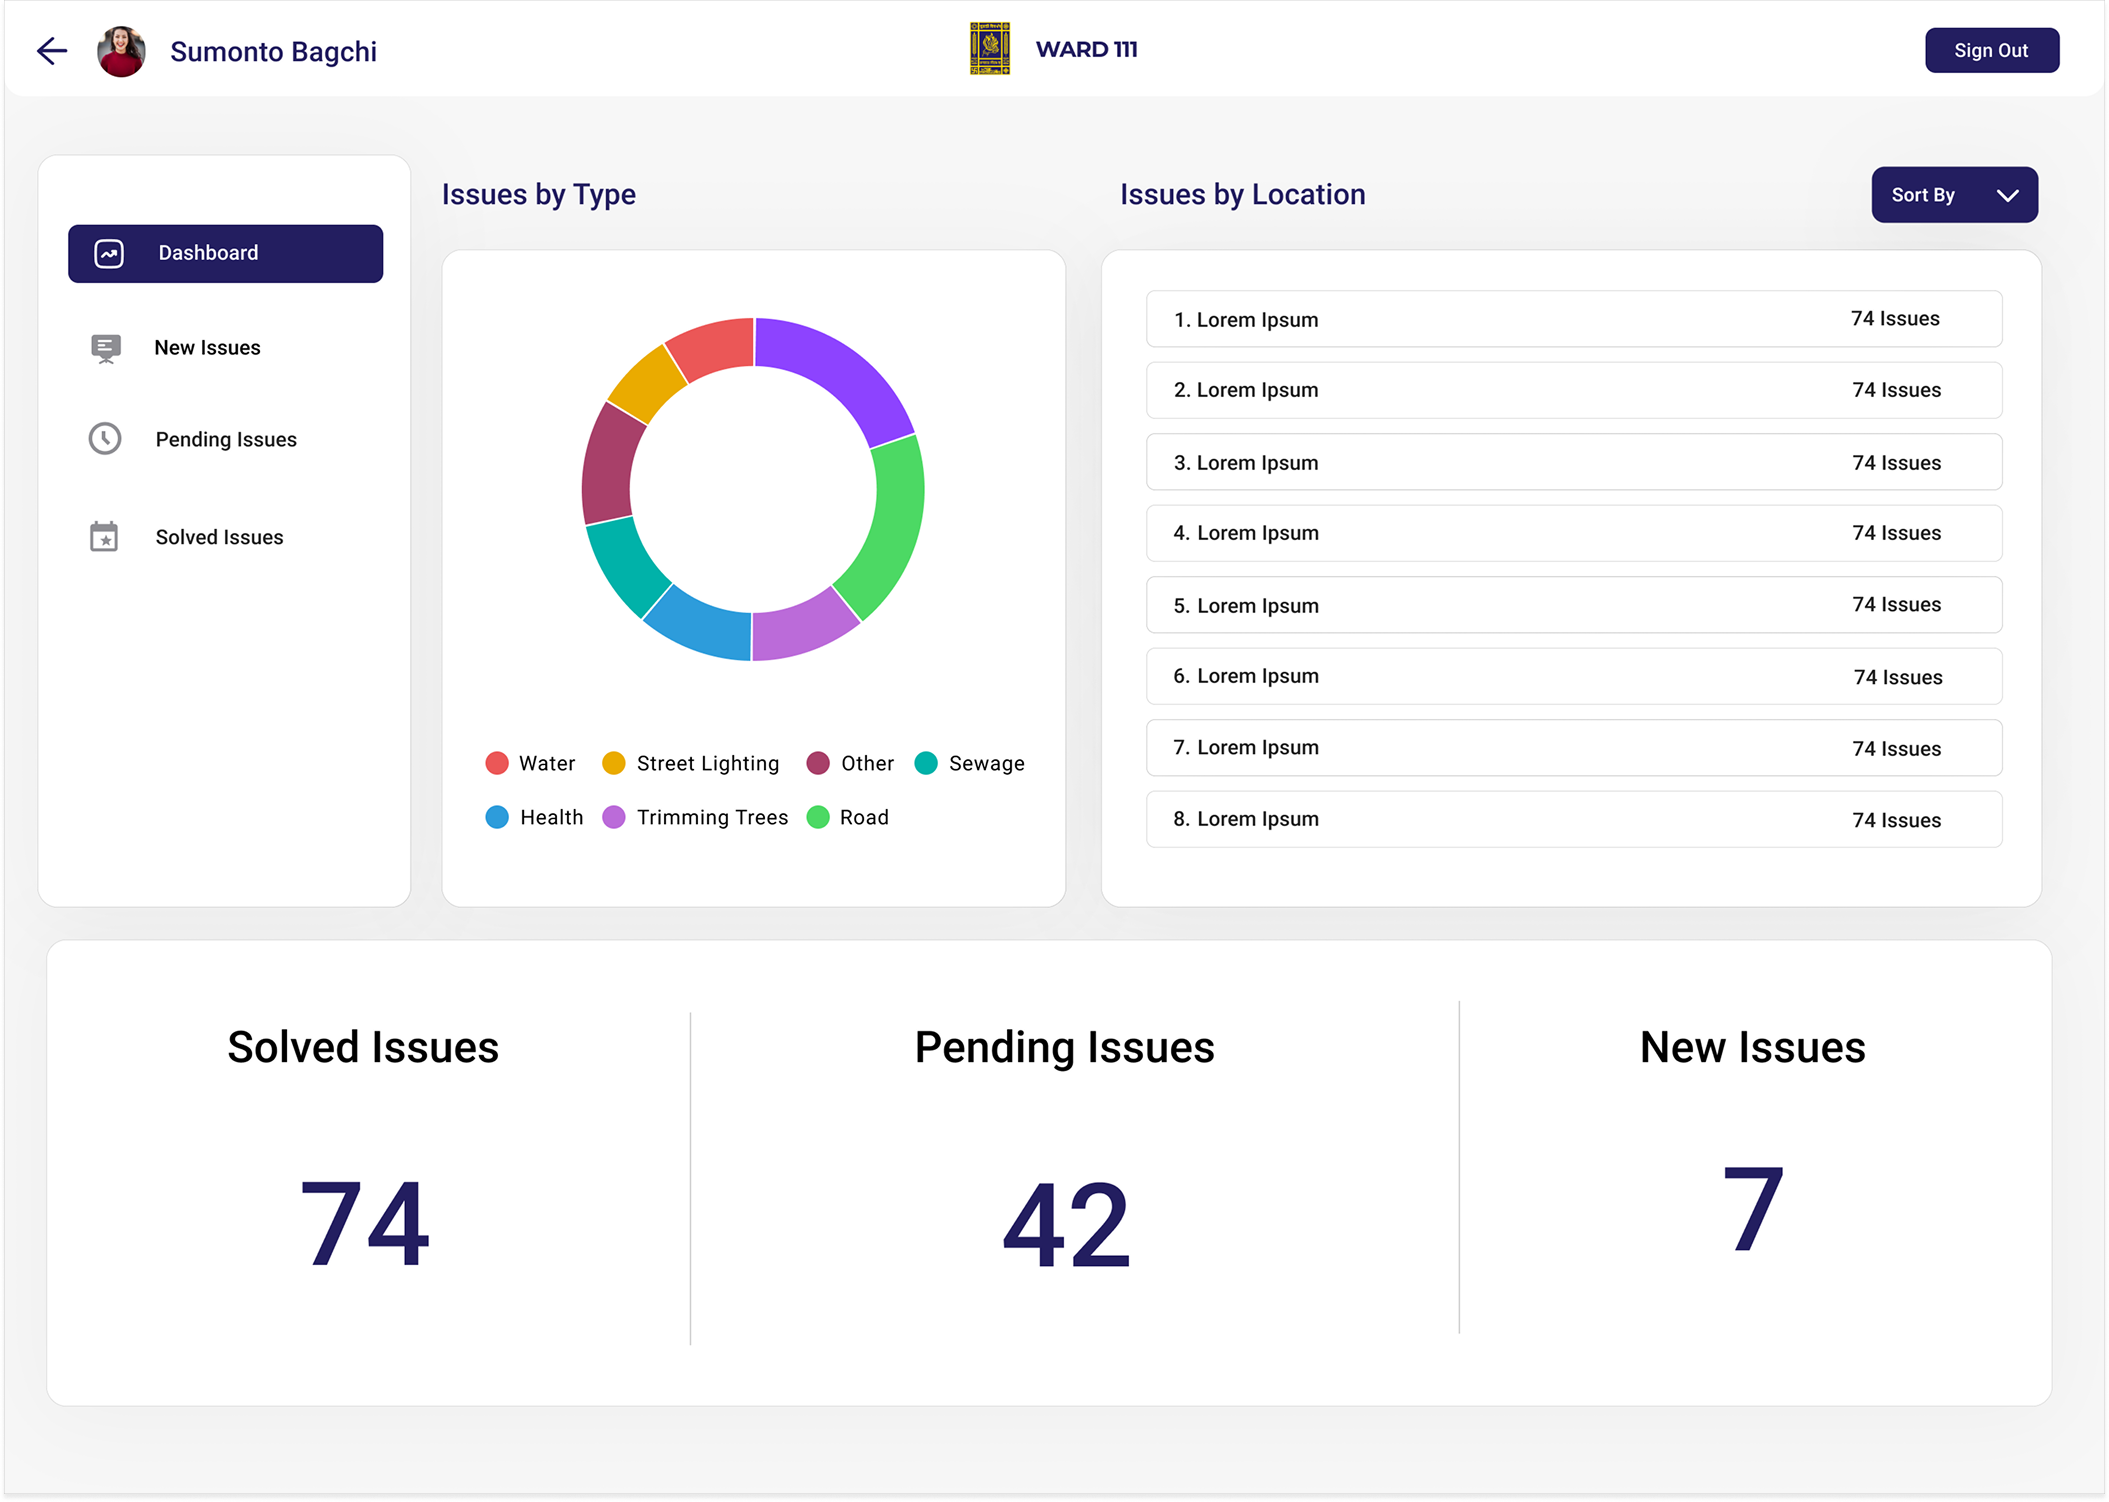The width and height of the screenshot is (2109, 1502).
Task: Open location row 2. Lorem Ipsum
Action: pyautogui.click(x=1573, y=390)
